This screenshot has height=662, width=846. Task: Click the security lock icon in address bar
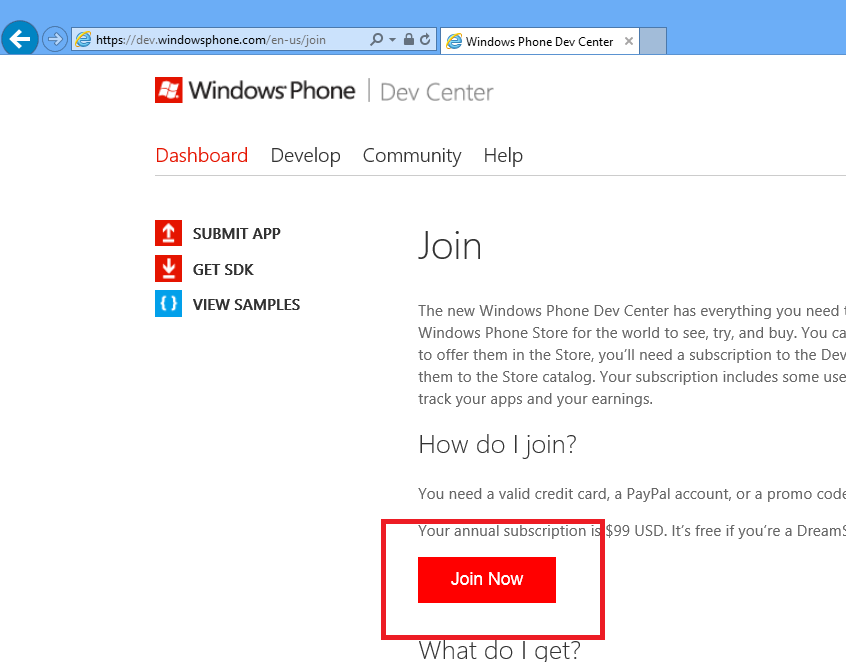tap(409, 39)
